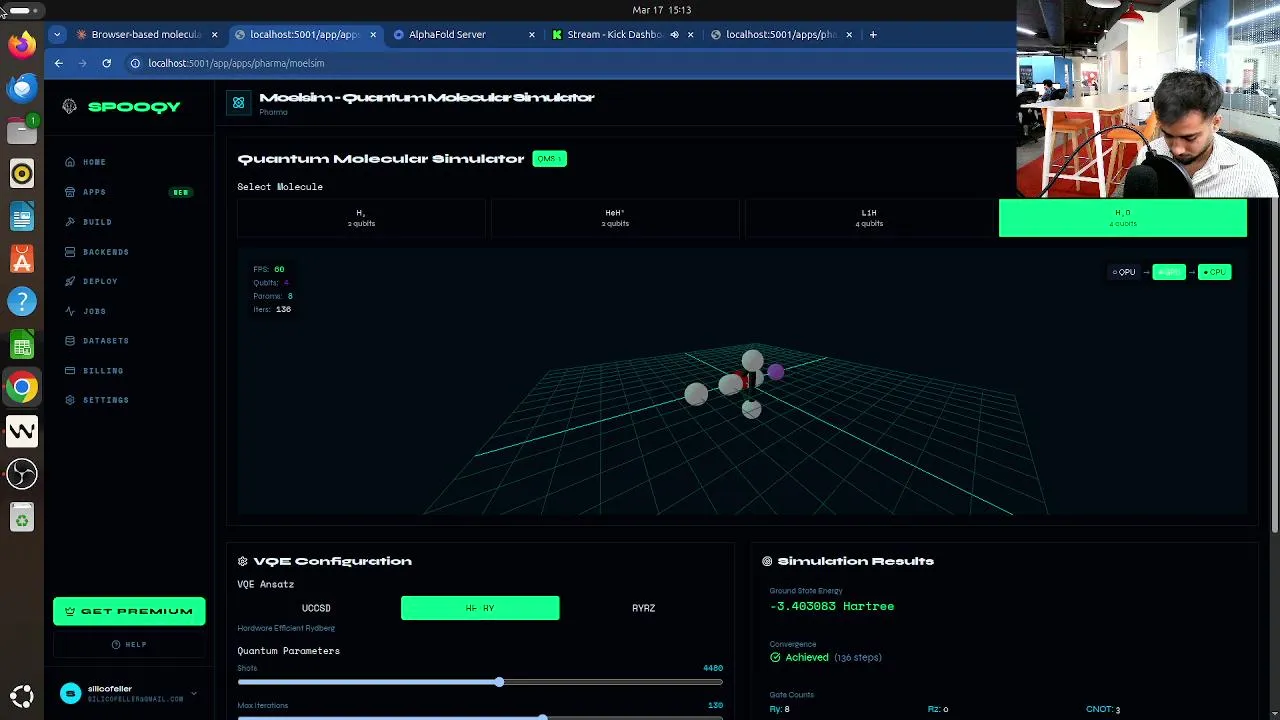Switch to Google Chrome in the dock
1280x720 pixels.
22,387
